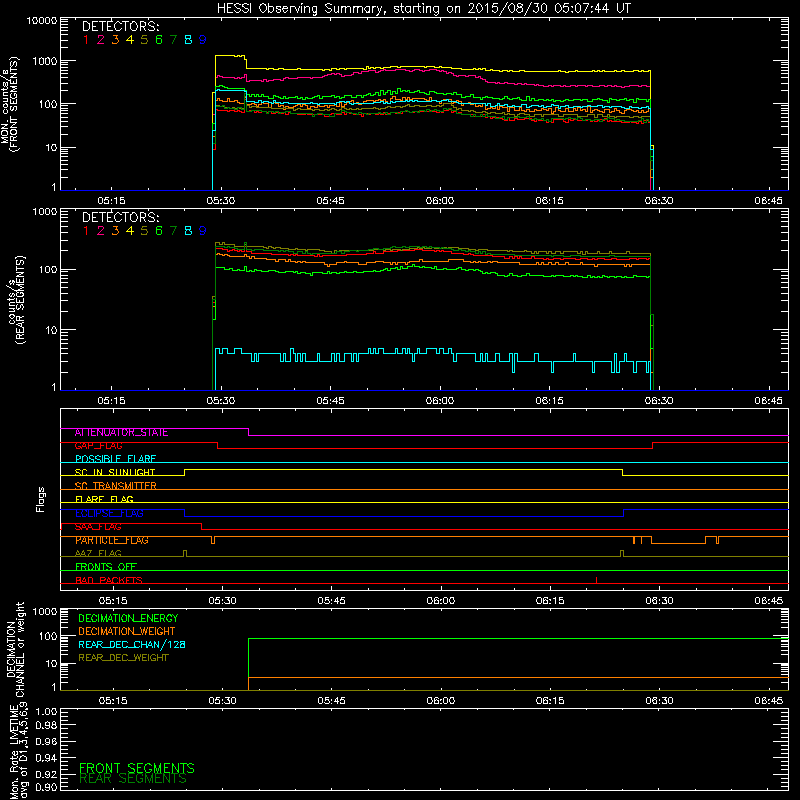Select detector 2 in rear segments legend
Image resolution: width=800 pixels, height=800 pixels.
(x=101, y=231)
